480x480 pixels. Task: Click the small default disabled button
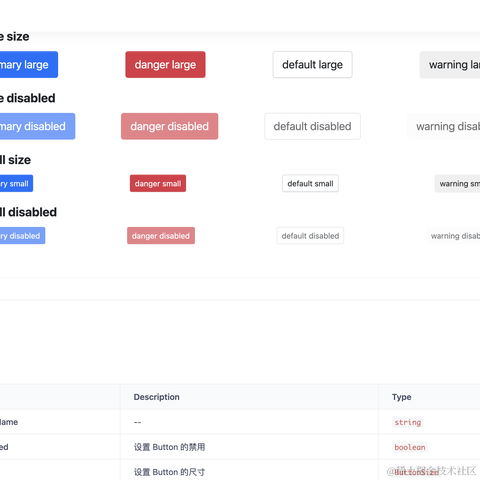pyautogui.click(x=310, y=236)
